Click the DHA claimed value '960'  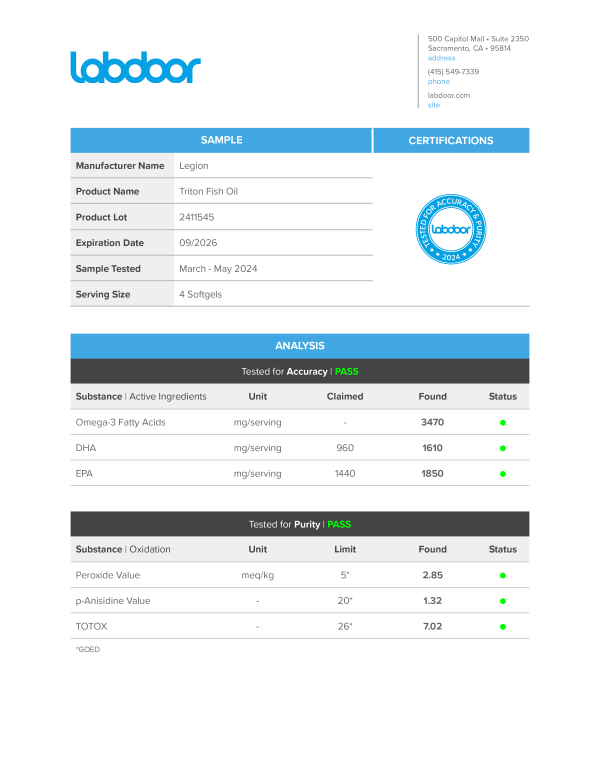[345, 448]
